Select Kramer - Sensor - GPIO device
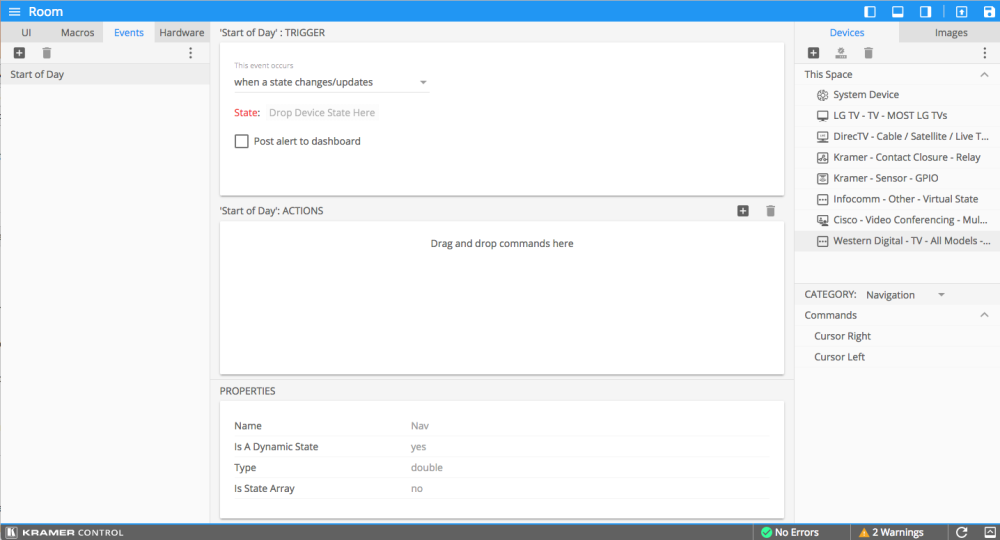The image size is (1000, 540). pyautogui.click(x=897, y=178)
